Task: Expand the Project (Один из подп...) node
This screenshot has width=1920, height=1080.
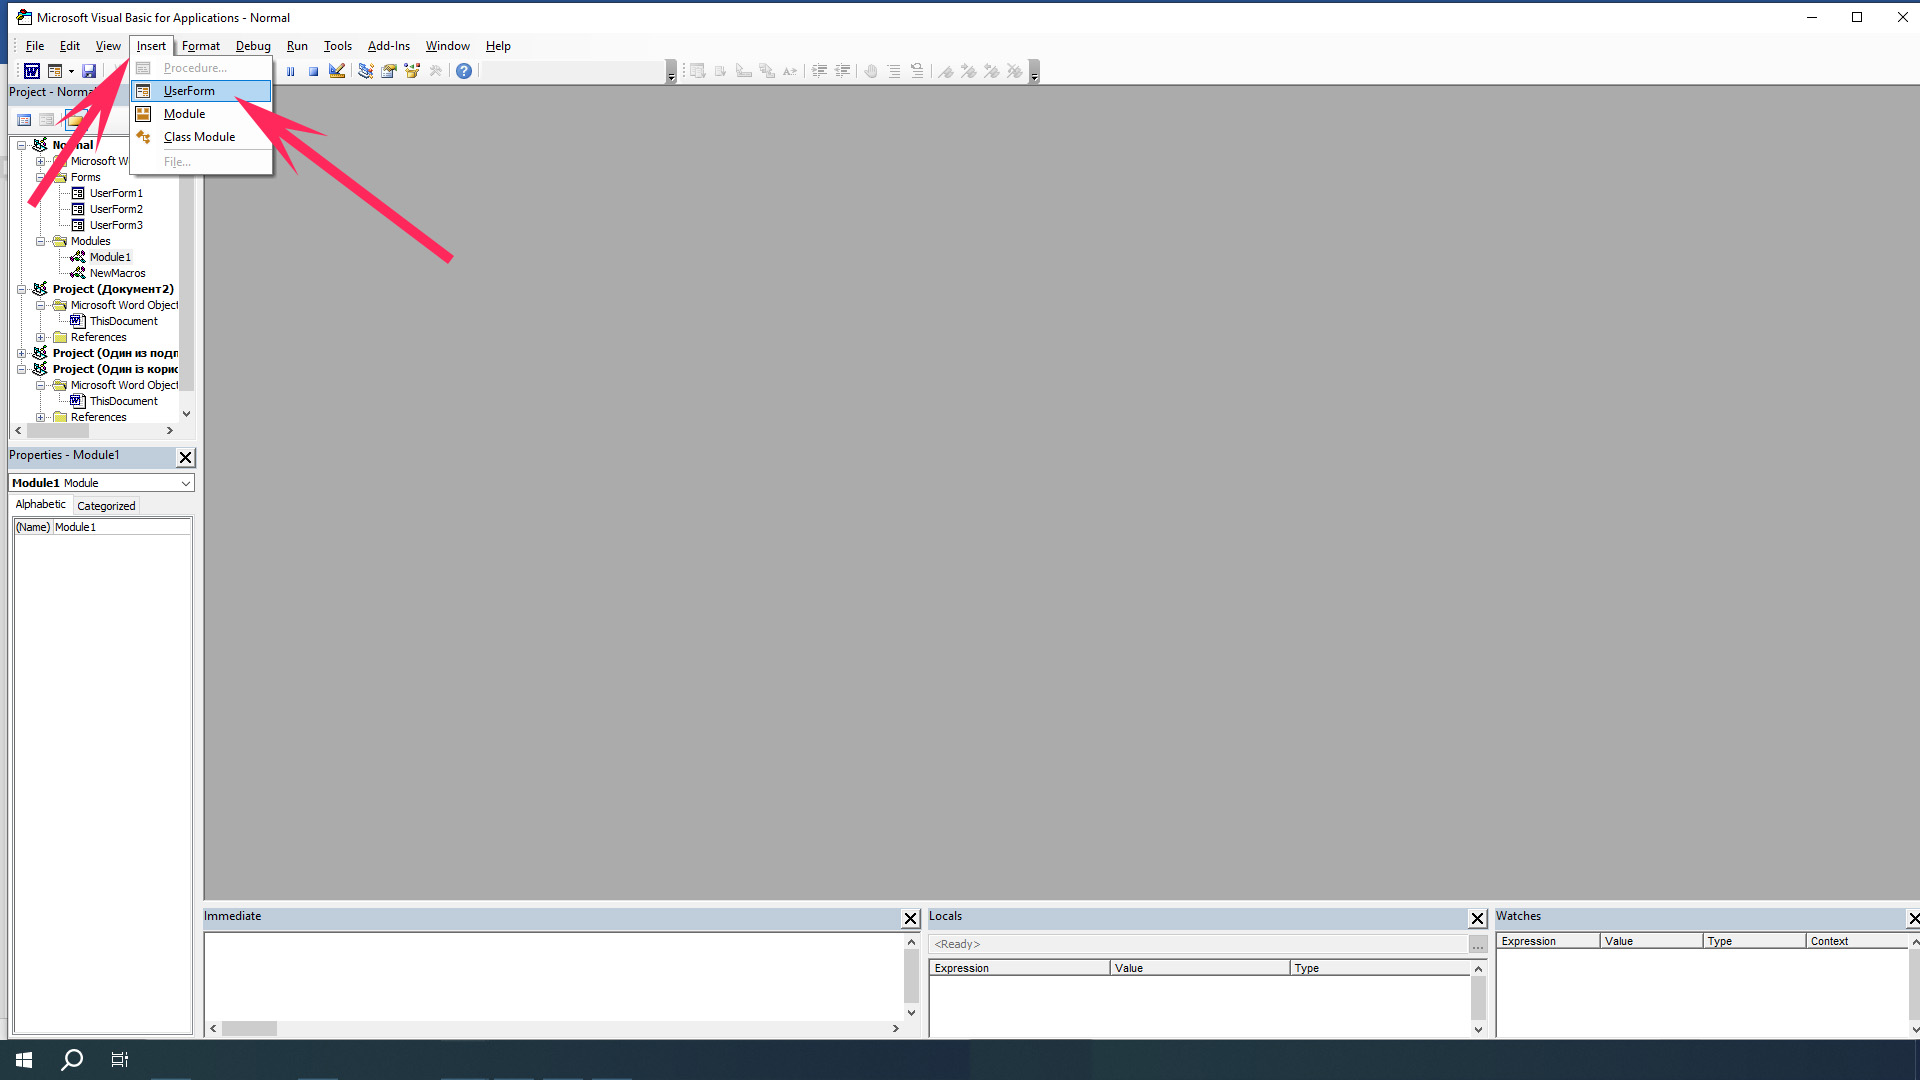Action: (x=21, y=353)
